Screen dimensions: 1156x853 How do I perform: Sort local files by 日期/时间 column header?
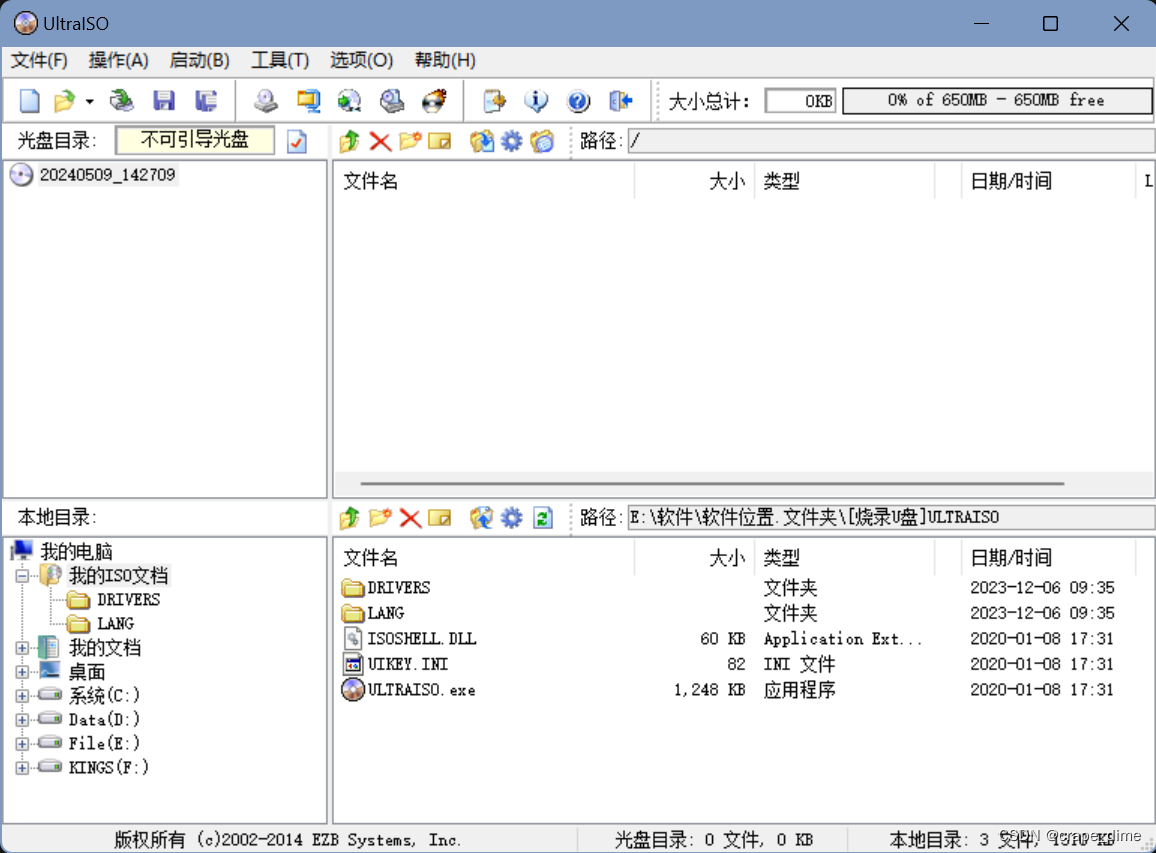point(1047,558)
